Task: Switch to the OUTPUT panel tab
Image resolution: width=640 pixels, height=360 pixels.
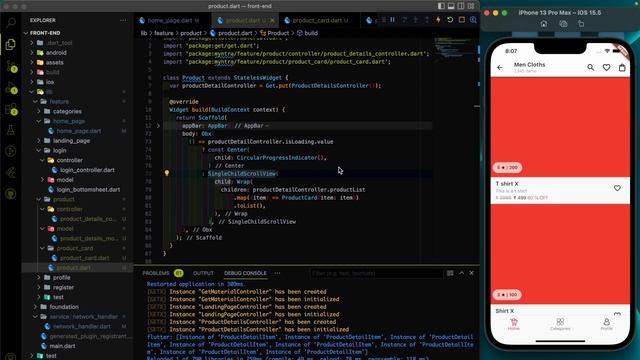Action: (203, 273)
